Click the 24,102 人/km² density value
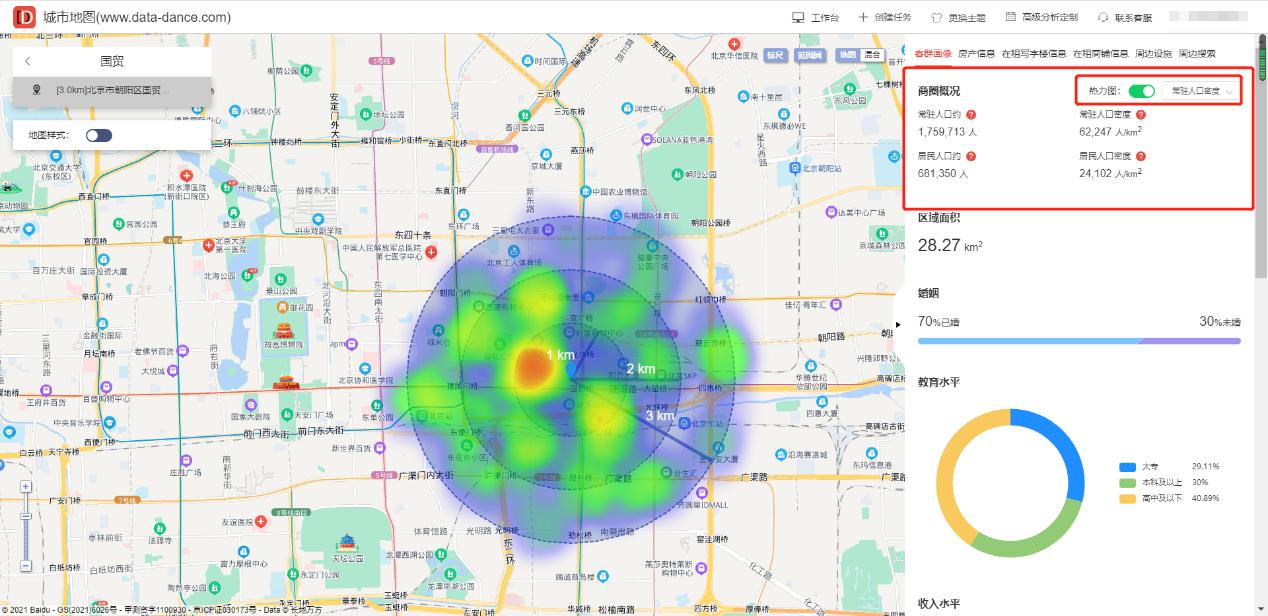Viewport: 1268px width, 616px height. click(x=1110, y=173)
